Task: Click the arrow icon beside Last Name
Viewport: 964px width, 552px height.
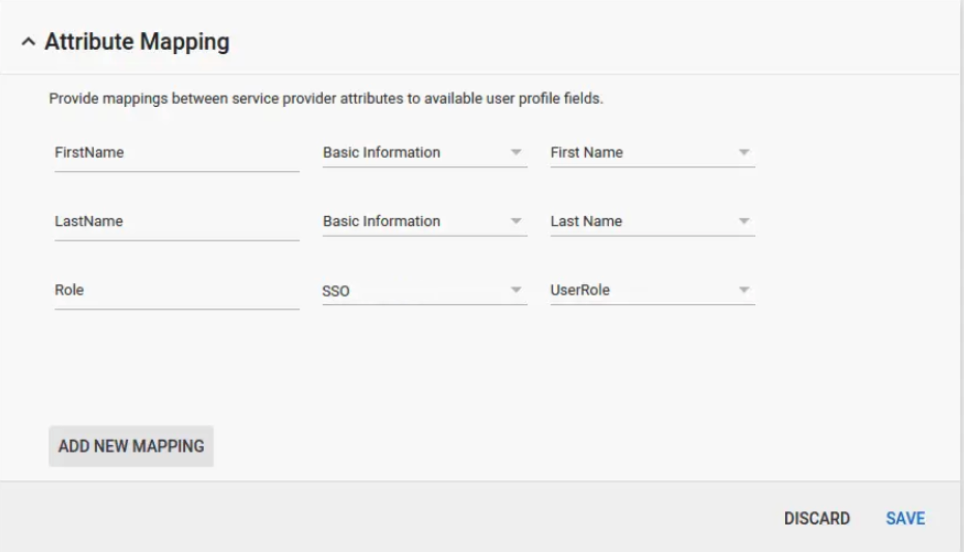Action: tap(743, 222)
